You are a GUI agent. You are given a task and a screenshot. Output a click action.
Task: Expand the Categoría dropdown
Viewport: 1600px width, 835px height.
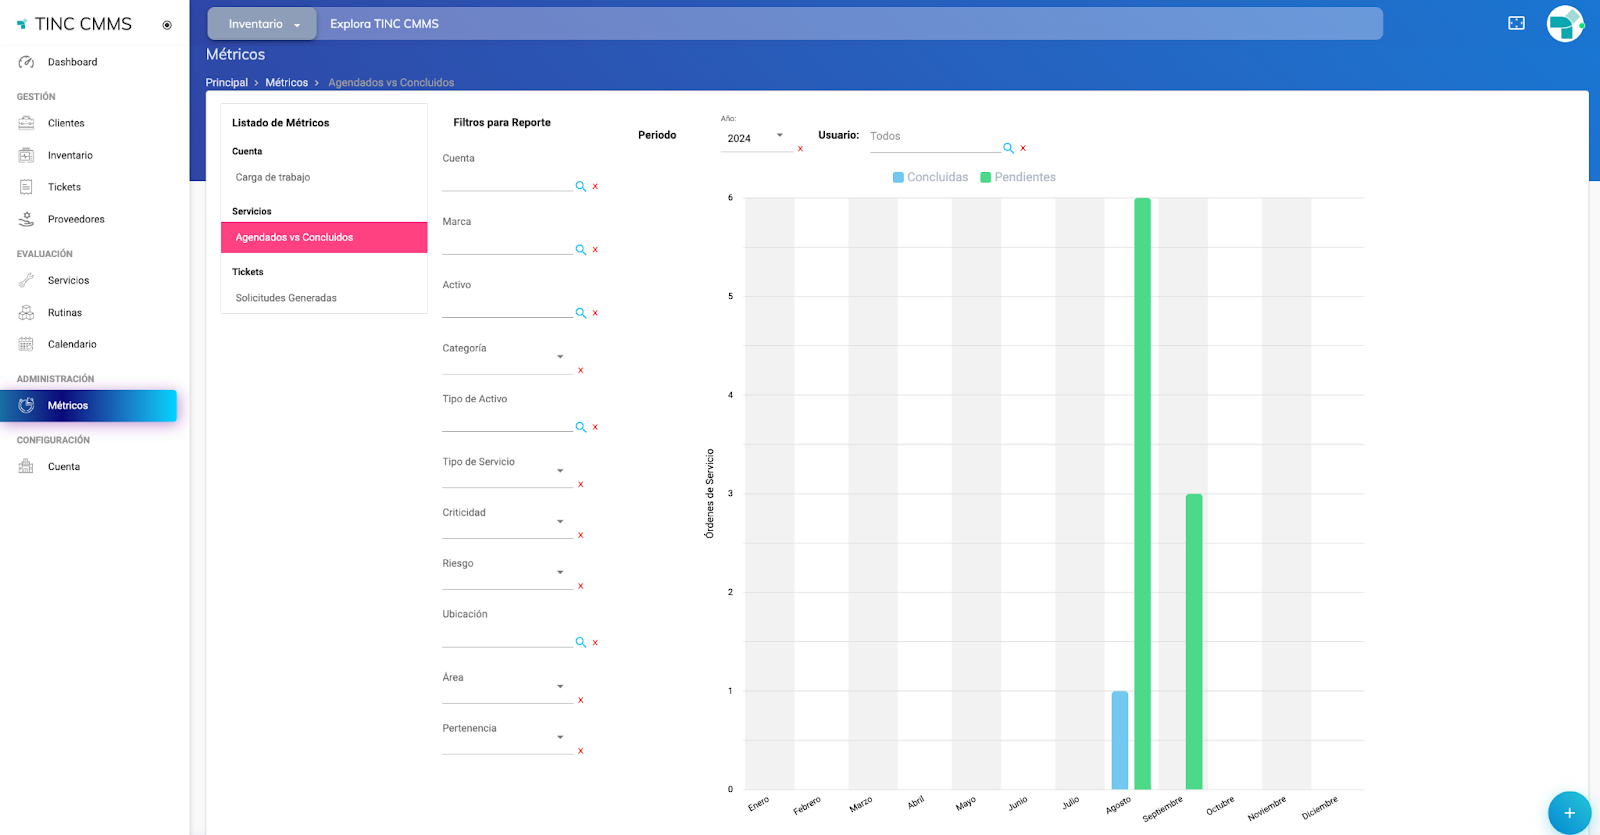pos(560,357)
